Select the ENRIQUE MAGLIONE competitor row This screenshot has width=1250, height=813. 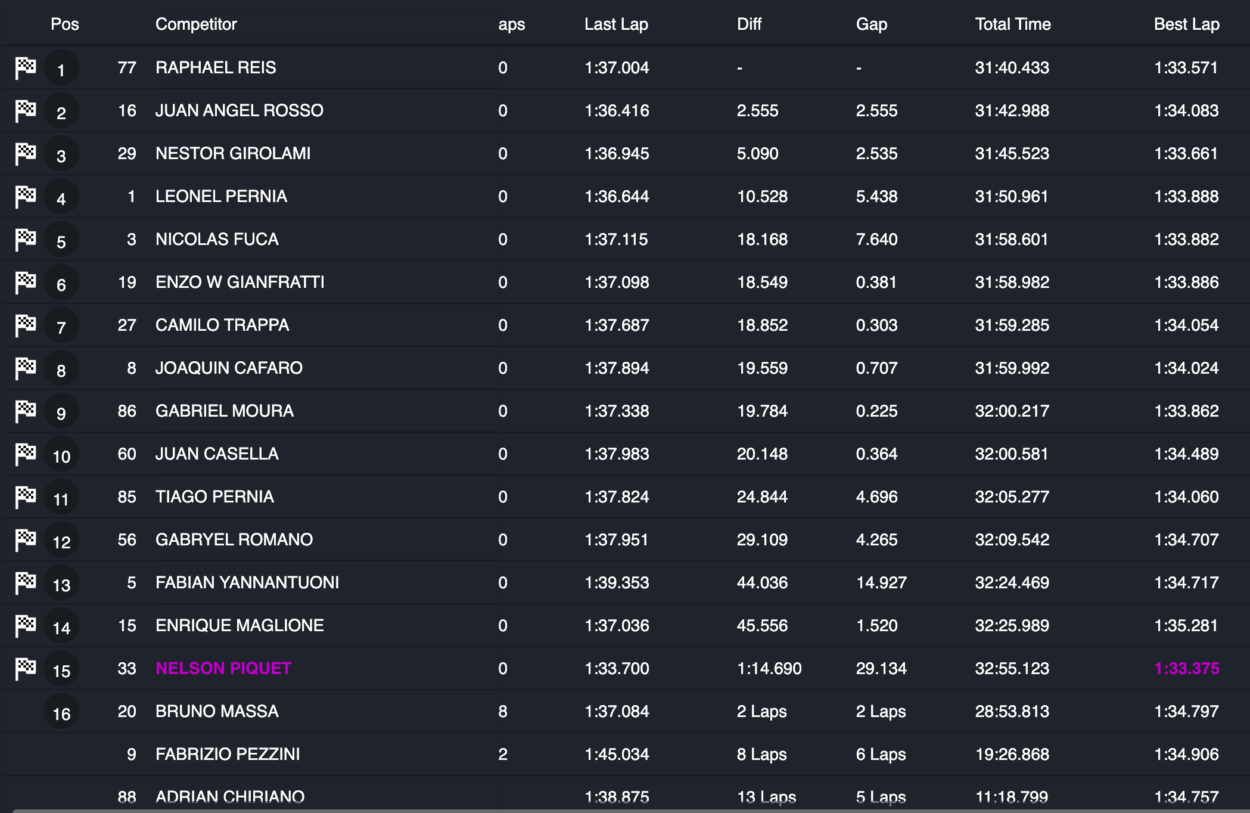625,626
